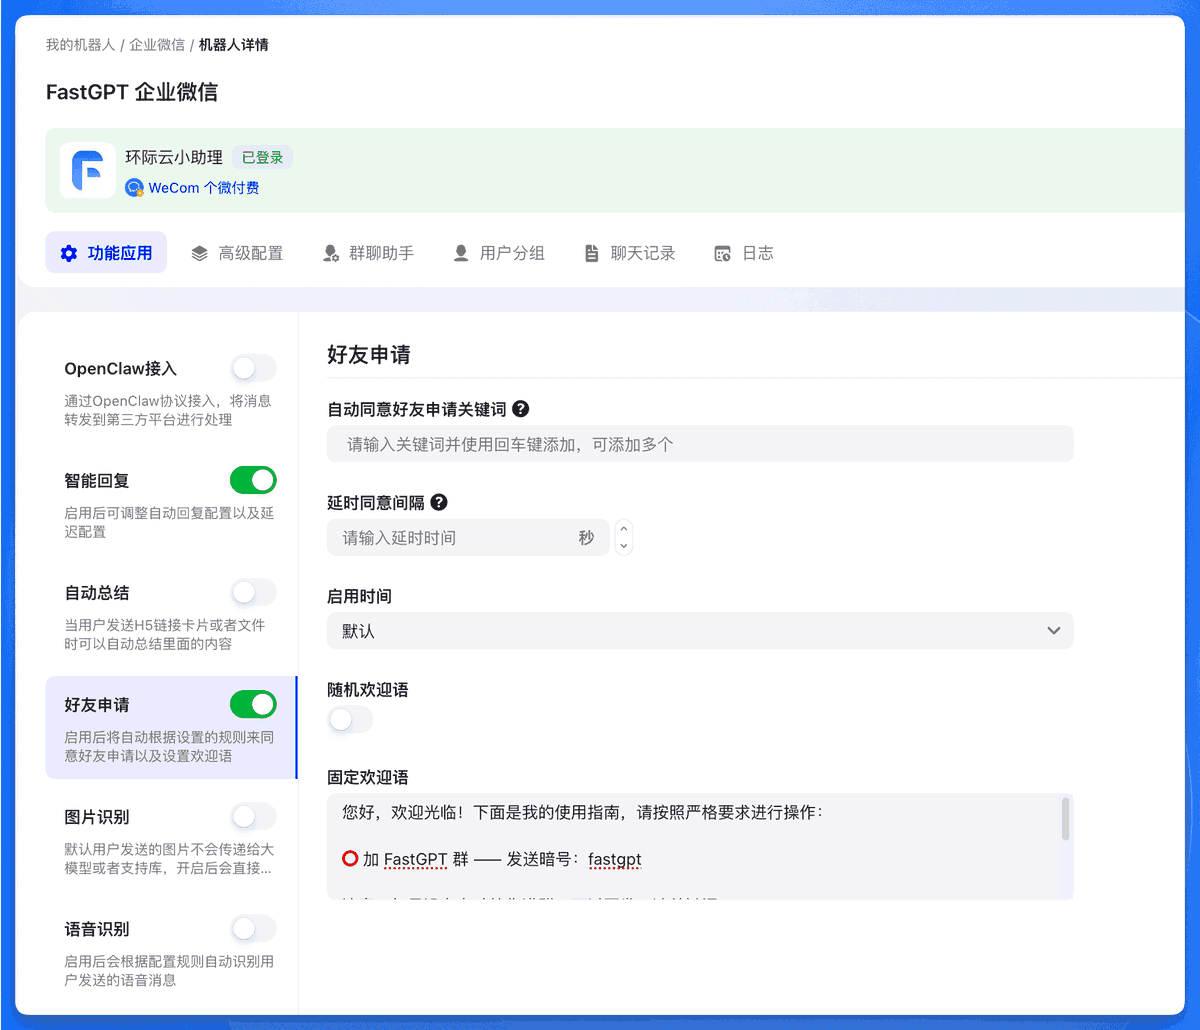Screen dimensions: 1200x1030
Task: Click the keyword input for auto-approve friend requests
Action: (700, 444)
